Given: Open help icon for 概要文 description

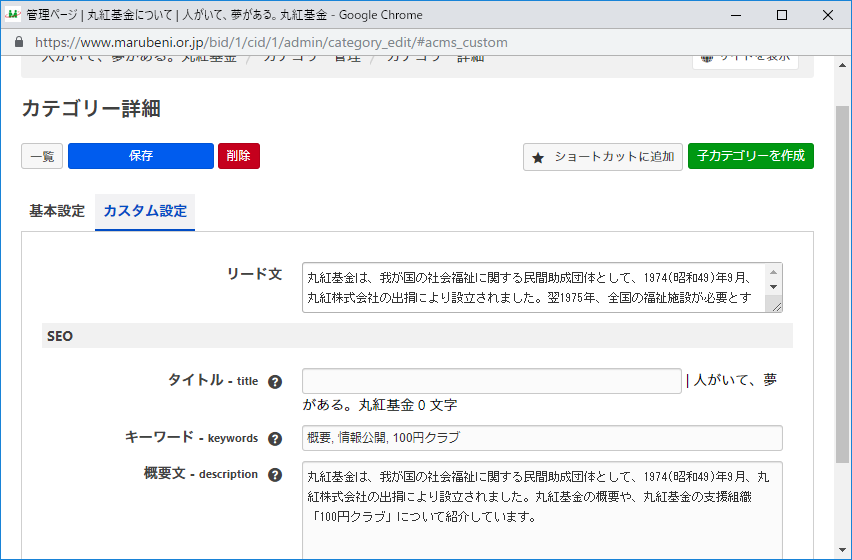Looking at the screenshot, I should [275, 475].
